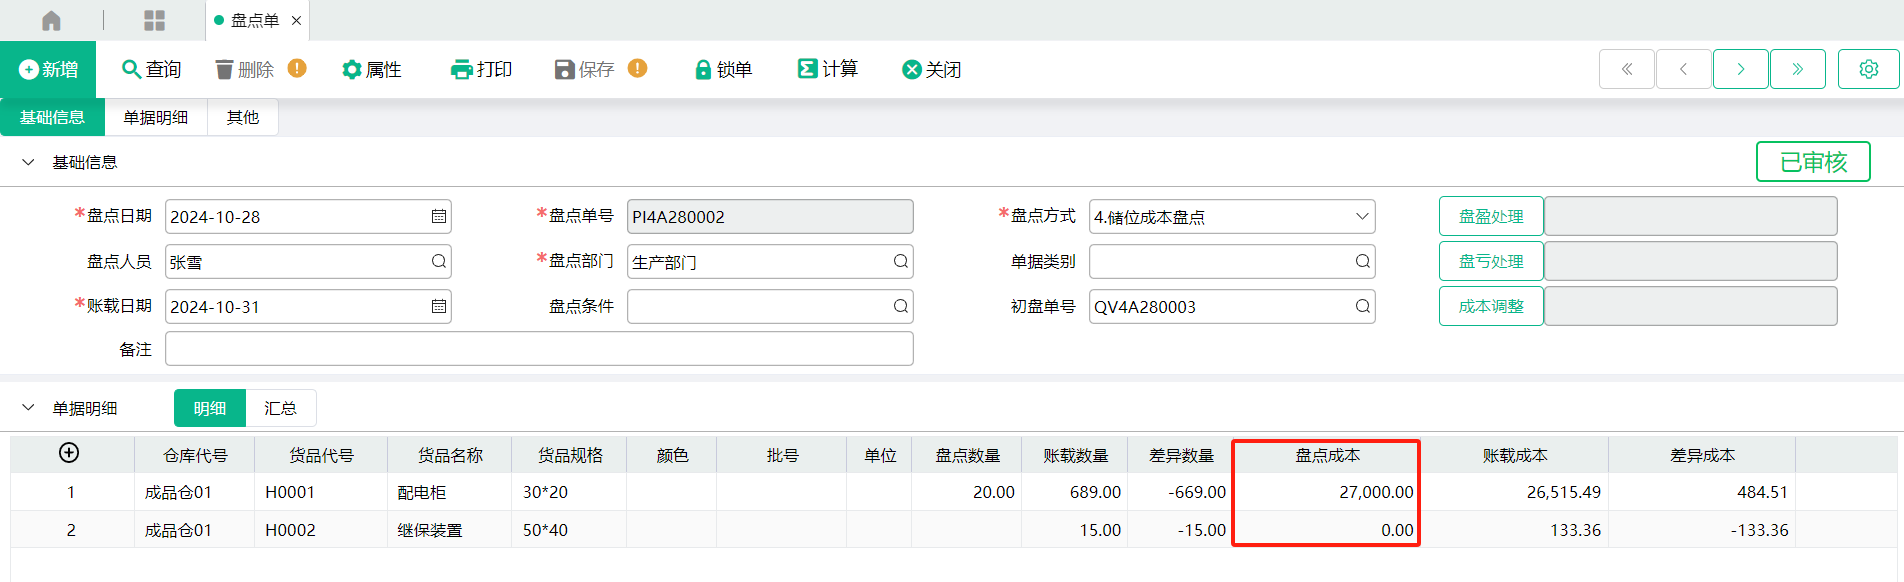Click warning icon next to 保存
1904x582 pixels.
coord(637,68)
